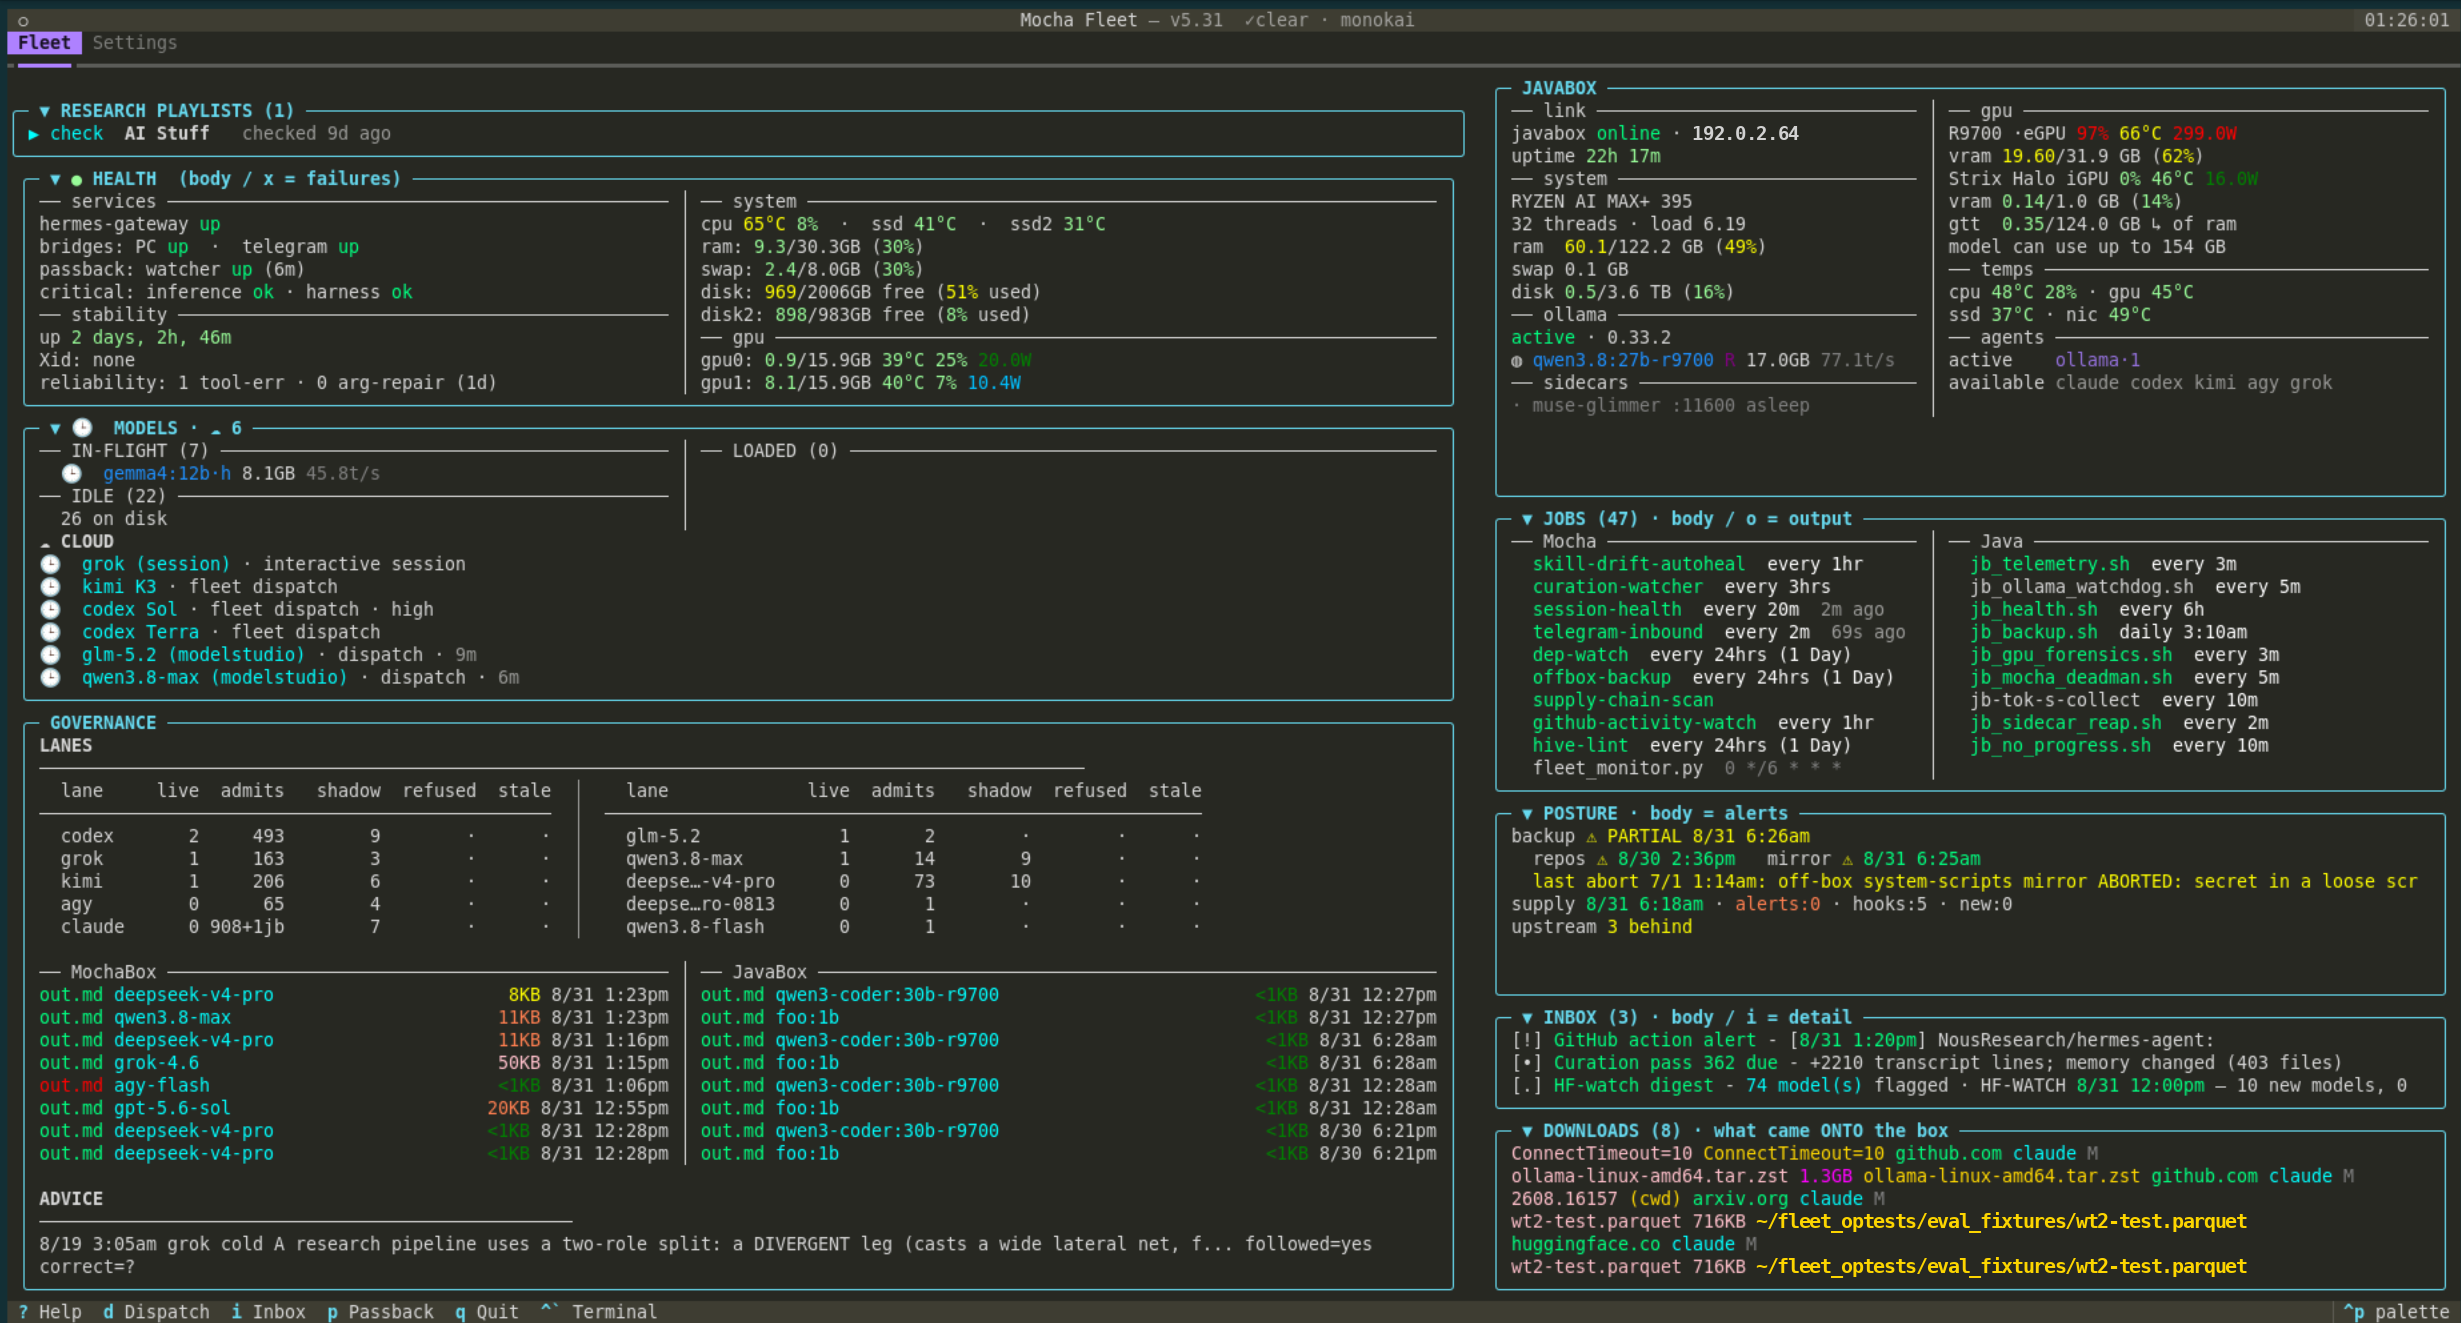
Task: Click the warning triangle beside backup PARTIAL
Action: pyautogui.click(x=1592, y=837)
